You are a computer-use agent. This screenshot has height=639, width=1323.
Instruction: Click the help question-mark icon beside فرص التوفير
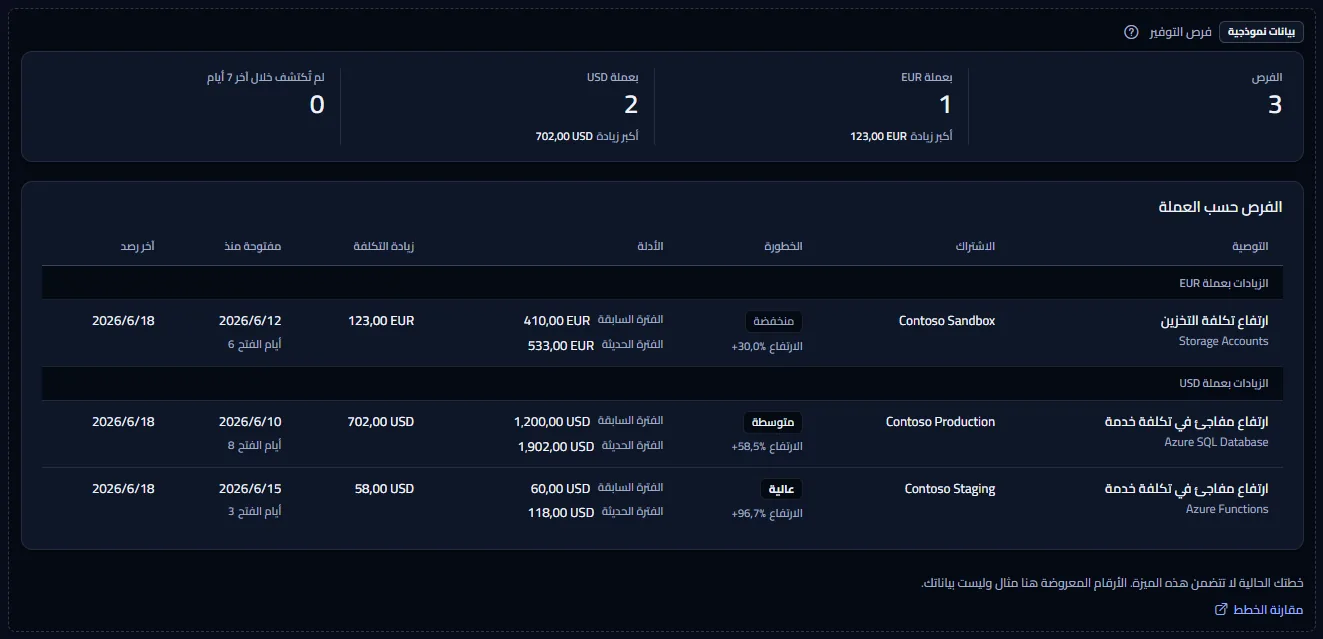[1131, 32]
